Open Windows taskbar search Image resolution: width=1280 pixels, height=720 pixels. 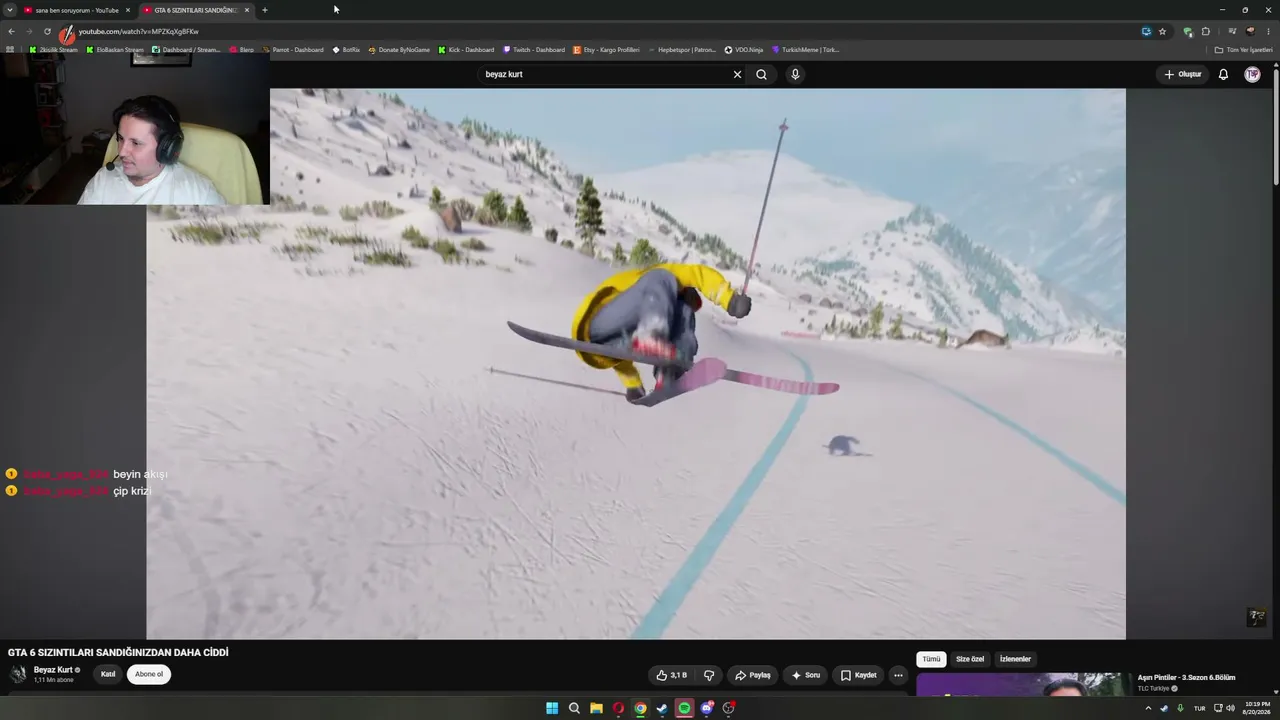[x=574, y=708]
